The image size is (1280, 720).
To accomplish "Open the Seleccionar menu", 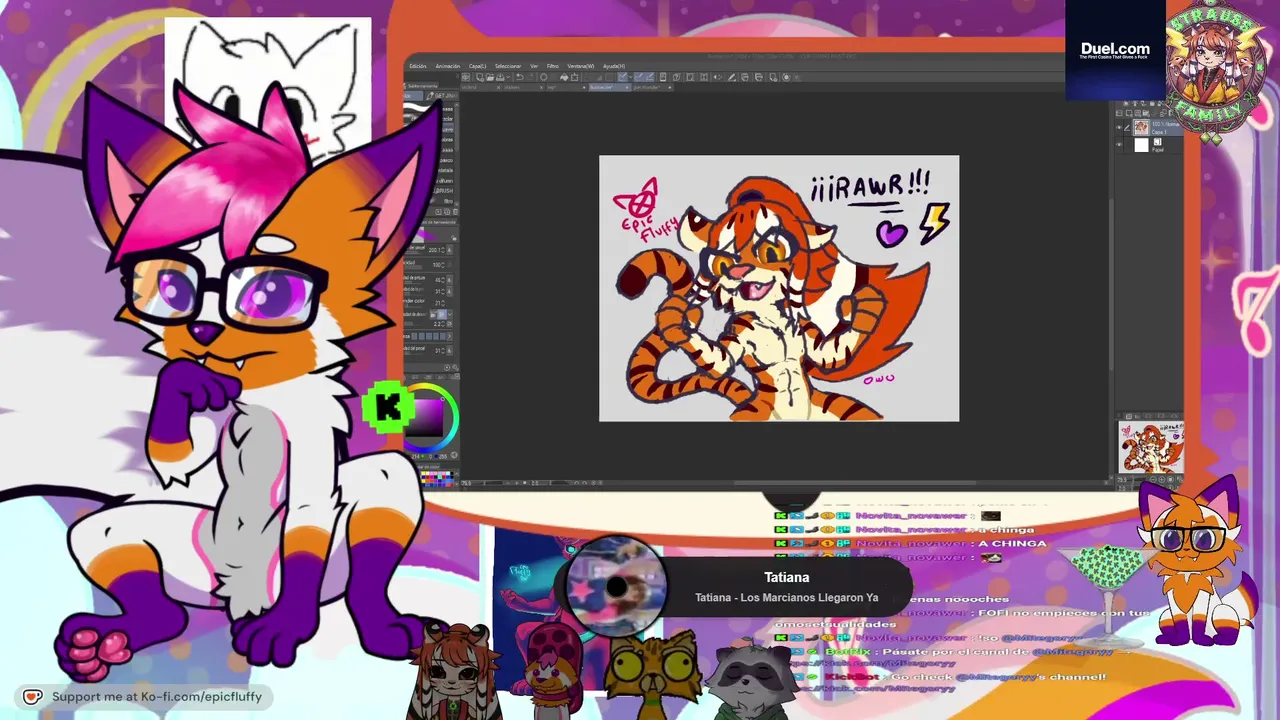I will coord(508,66).
